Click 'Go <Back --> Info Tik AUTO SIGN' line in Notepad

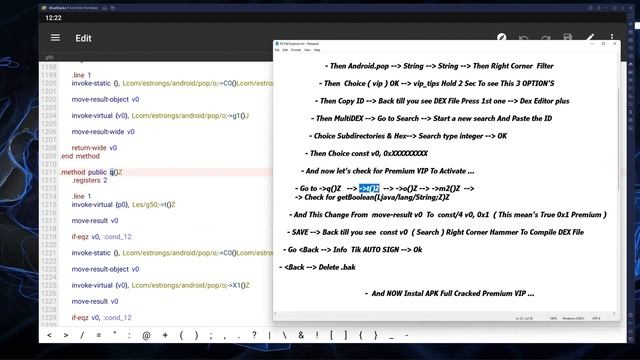coord(353,249)
